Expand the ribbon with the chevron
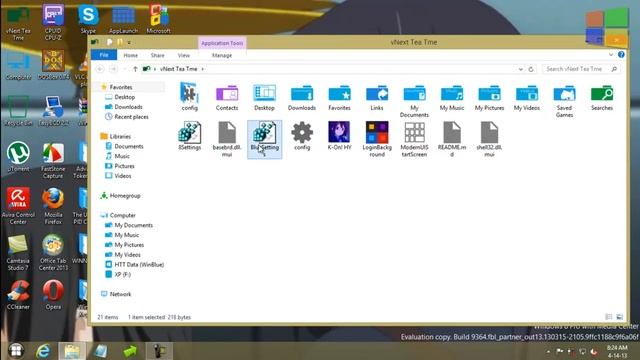Viewport: 640px width, 360px height. [x=611, y=54]
